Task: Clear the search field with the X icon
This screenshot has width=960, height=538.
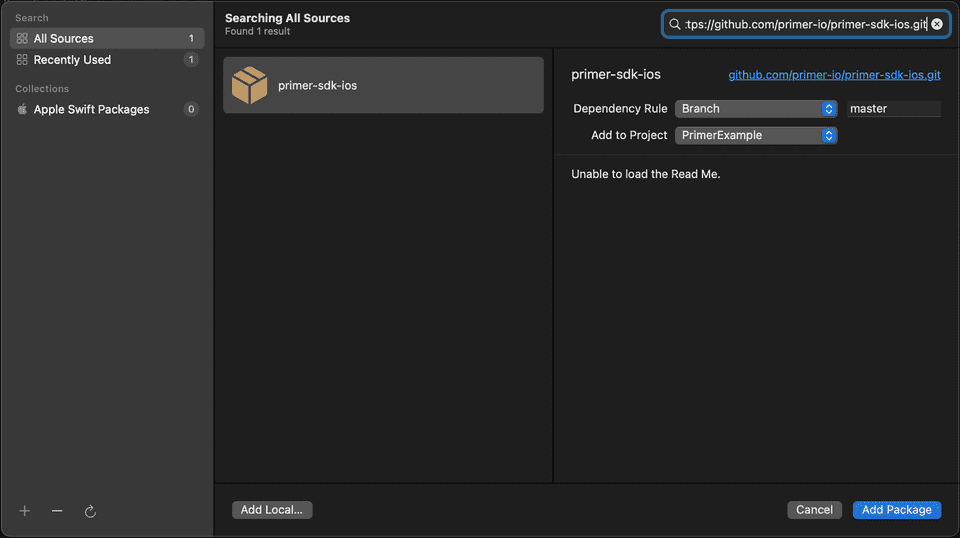Action: (x=937, y=24)
